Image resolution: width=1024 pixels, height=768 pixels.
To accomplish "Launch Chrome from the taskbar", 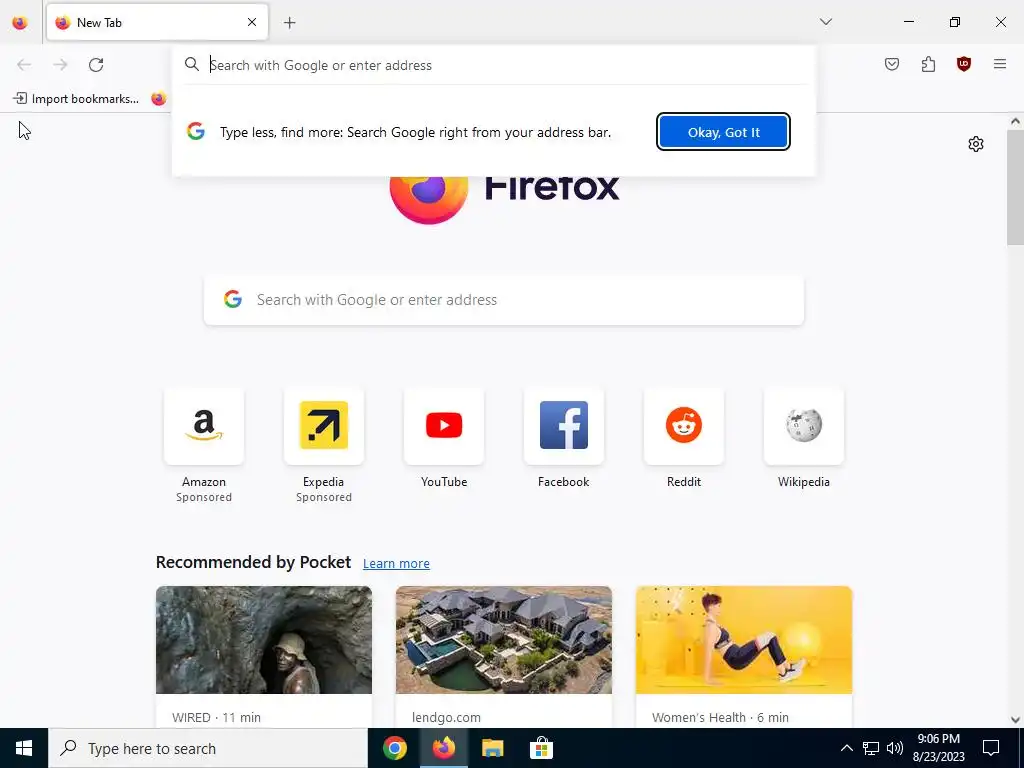I will (x=394, y=748).
